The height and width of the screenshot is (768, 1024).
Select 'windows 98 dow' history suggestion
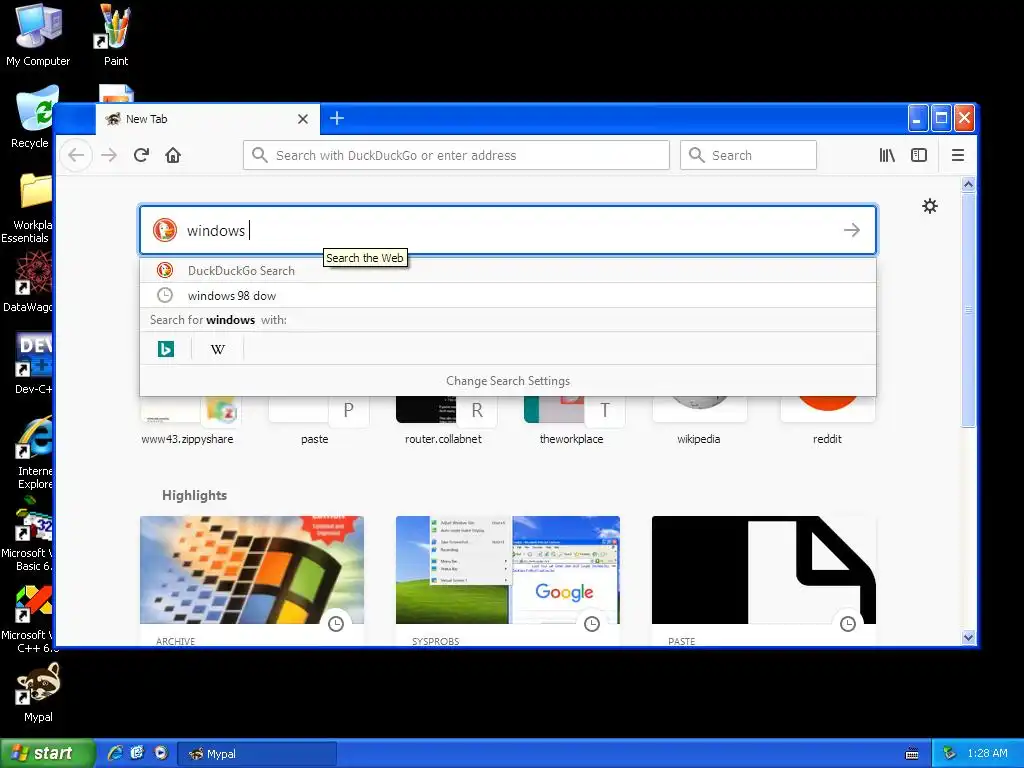coord(507,296)
